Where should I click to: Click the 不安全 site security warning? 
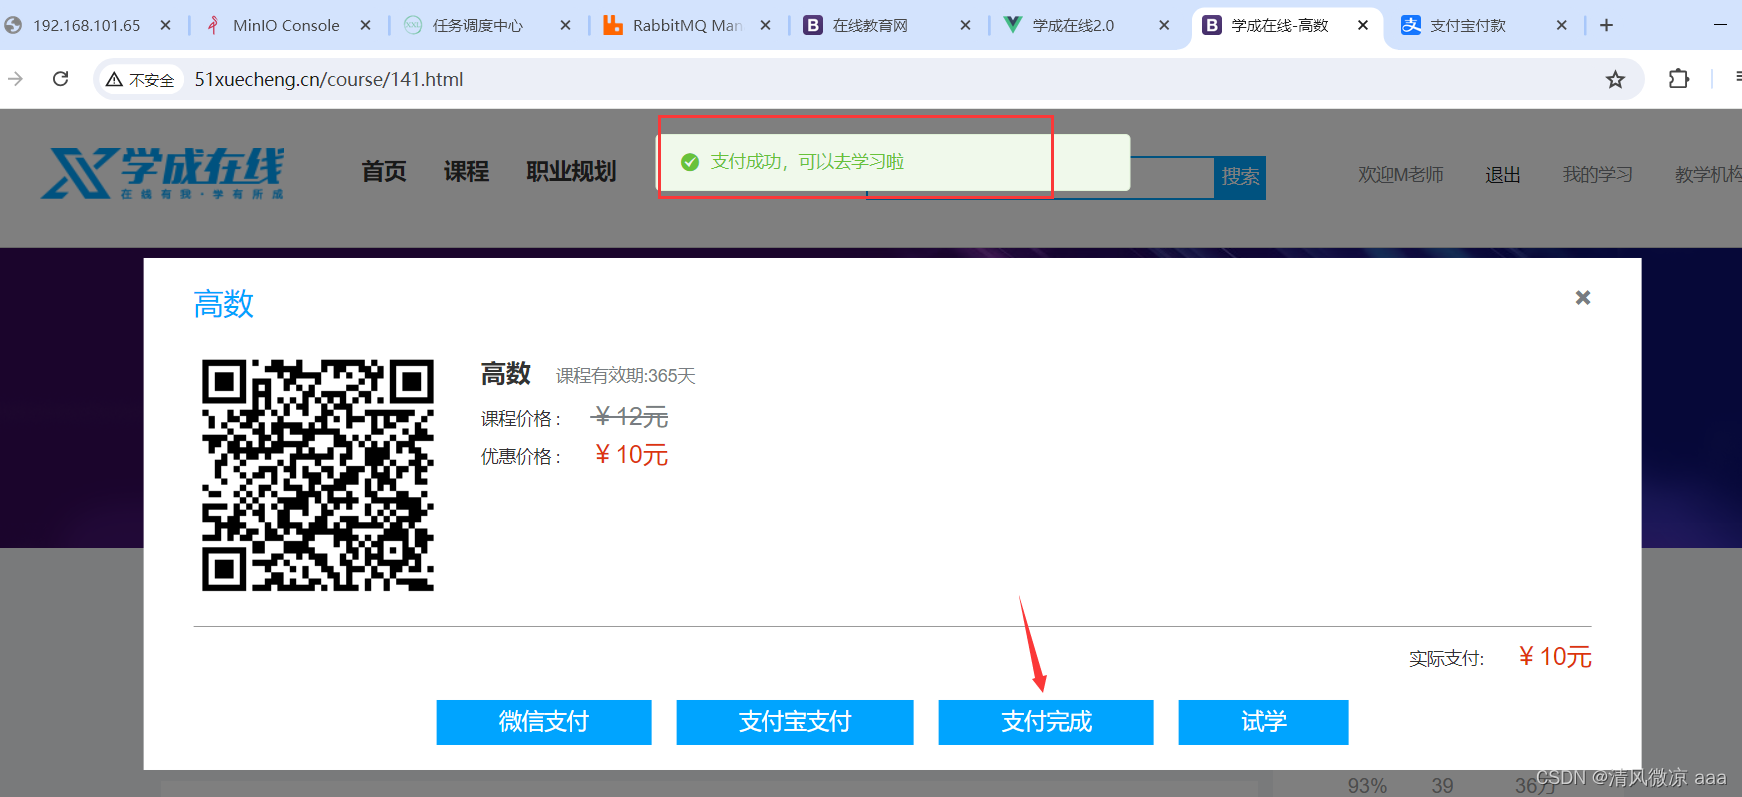click(140, 79)
